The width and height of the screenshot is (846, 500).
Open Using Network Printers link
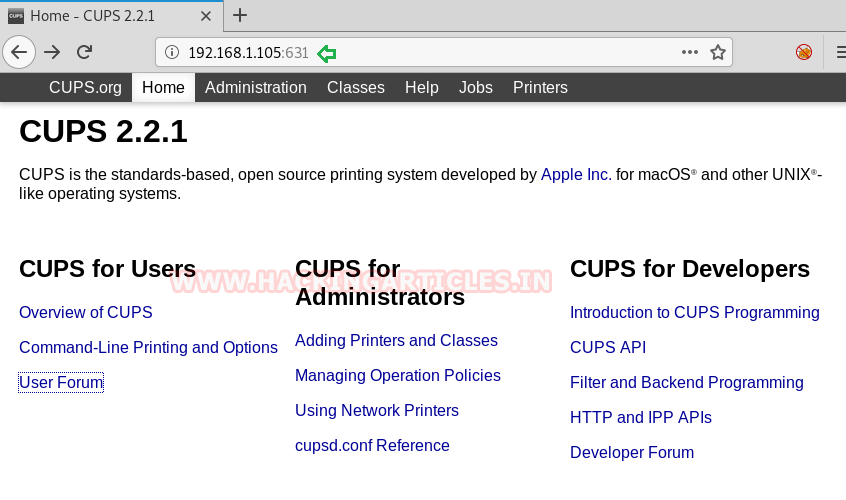[x=377, y=410]
